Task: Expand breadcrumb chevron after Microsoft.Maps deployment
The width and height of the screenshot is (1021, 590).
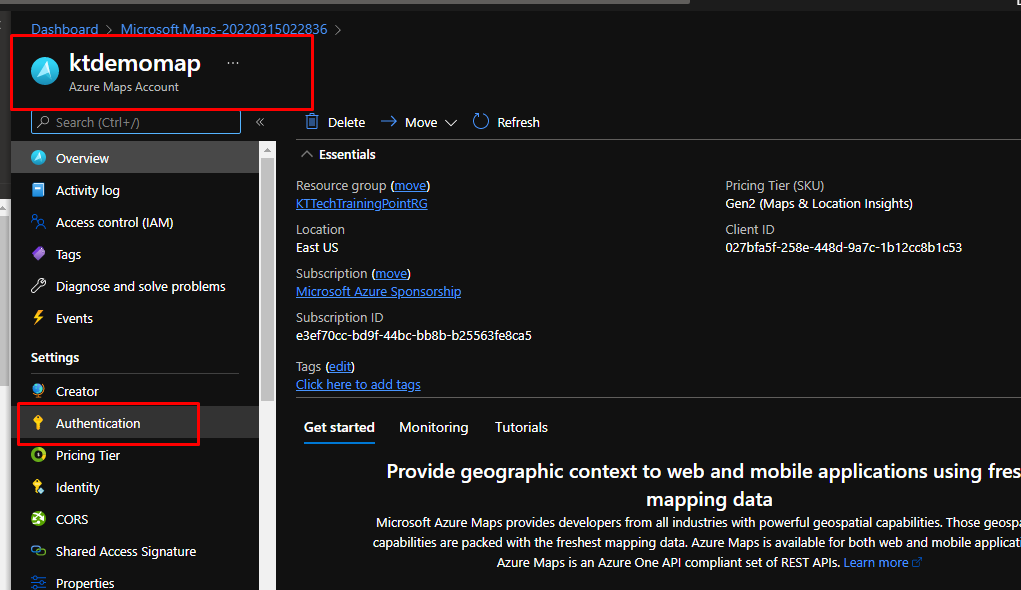Action: coord(338,29)
